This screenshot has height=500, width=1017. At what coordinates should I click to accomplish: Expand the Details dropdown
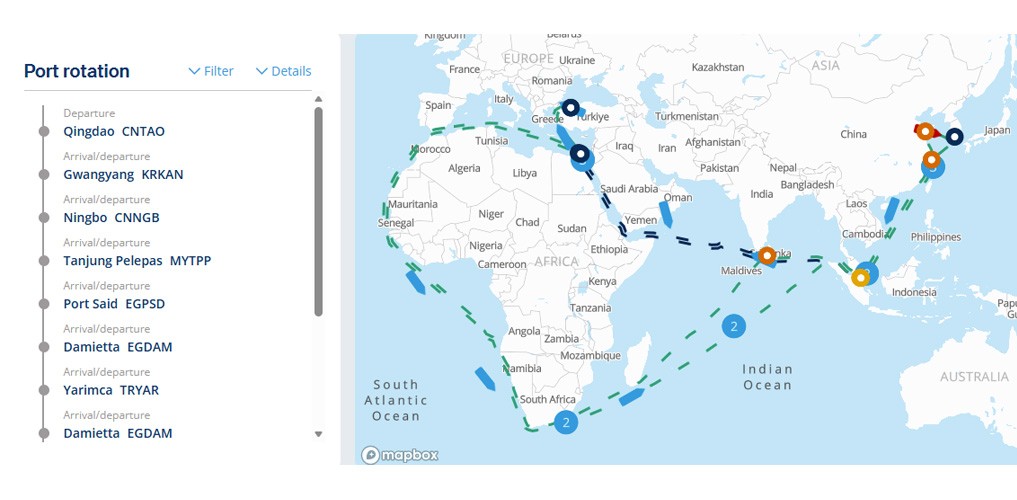coord(283,71)
